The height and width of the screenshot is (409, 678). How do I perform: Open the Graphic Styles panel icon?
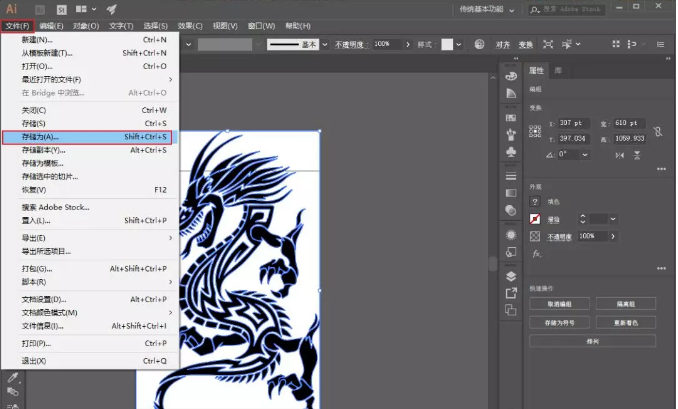coord(511,252)
